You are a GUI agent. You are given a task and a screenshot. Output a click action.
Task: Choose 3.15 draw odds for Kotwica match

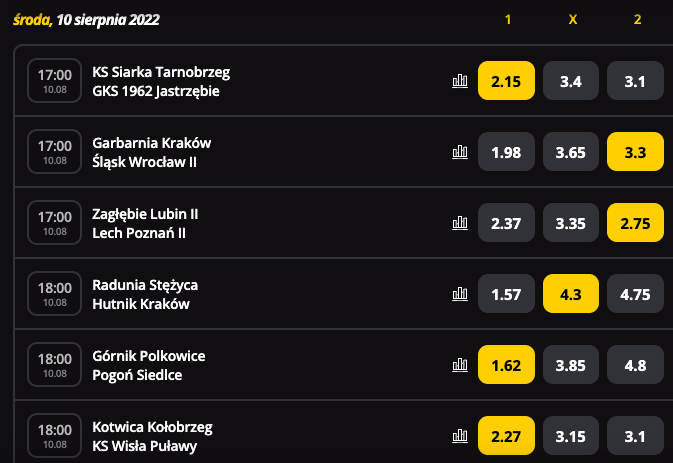571,436
